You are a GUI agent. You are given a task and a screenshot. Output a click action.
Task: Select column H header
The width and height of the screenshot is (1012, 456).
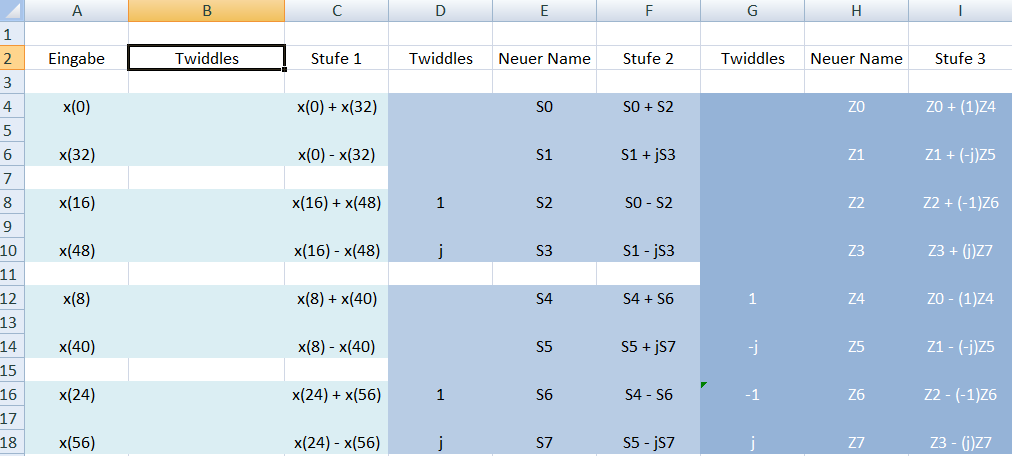856,11
